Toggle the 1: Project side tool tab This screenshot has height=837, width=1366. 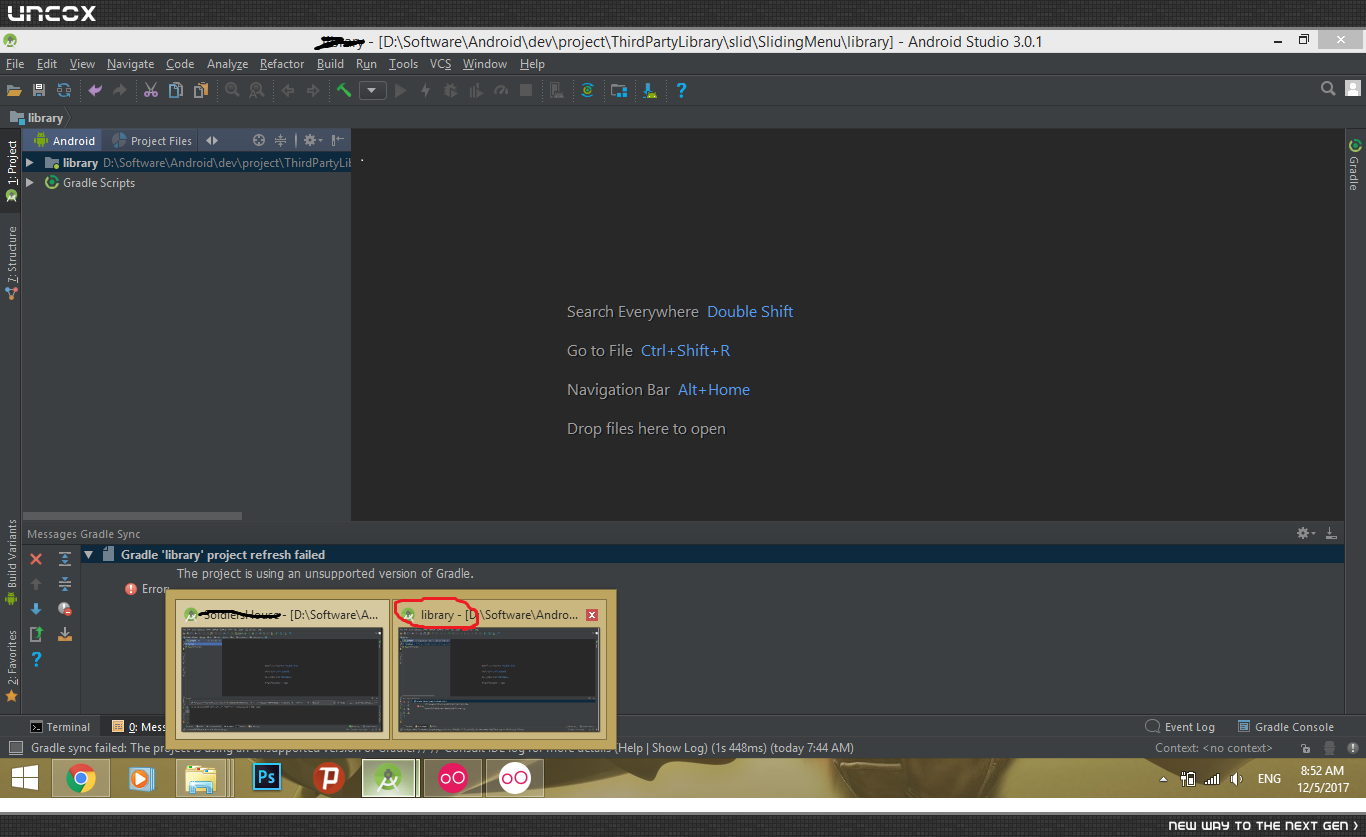(12, 170)
